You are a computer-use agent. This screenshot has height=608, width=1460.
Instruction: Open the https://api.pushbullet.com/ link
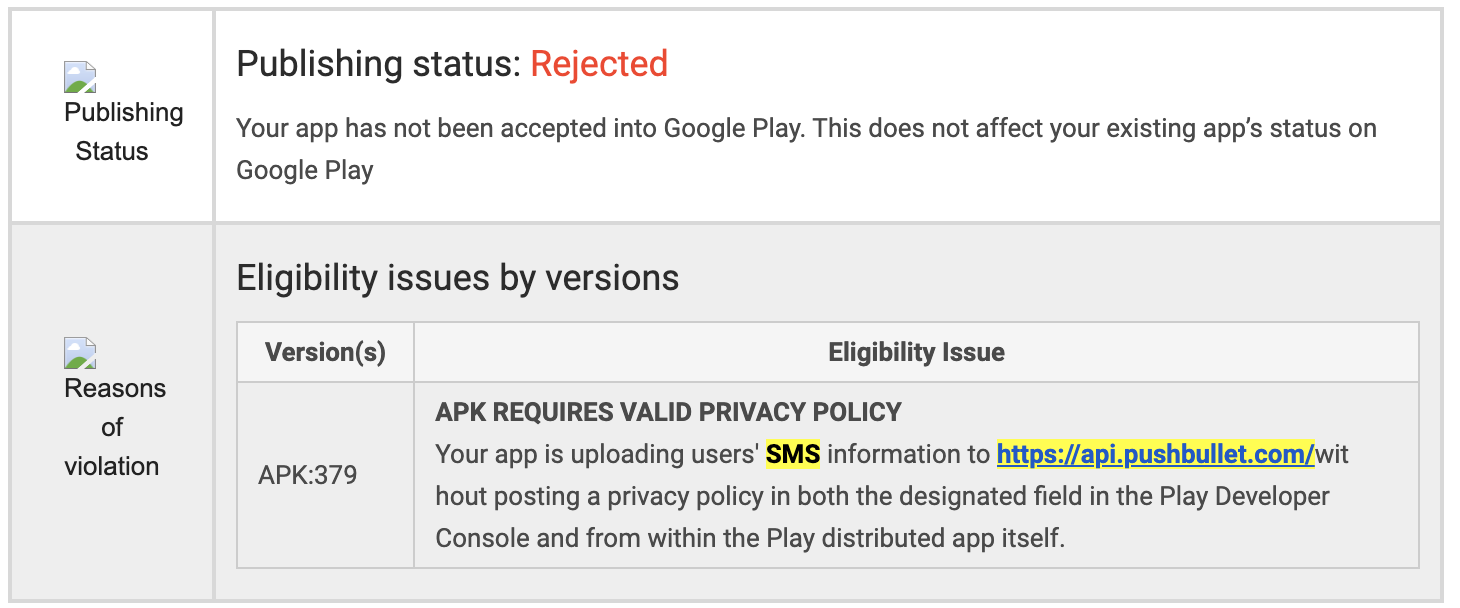[1156, 454]
